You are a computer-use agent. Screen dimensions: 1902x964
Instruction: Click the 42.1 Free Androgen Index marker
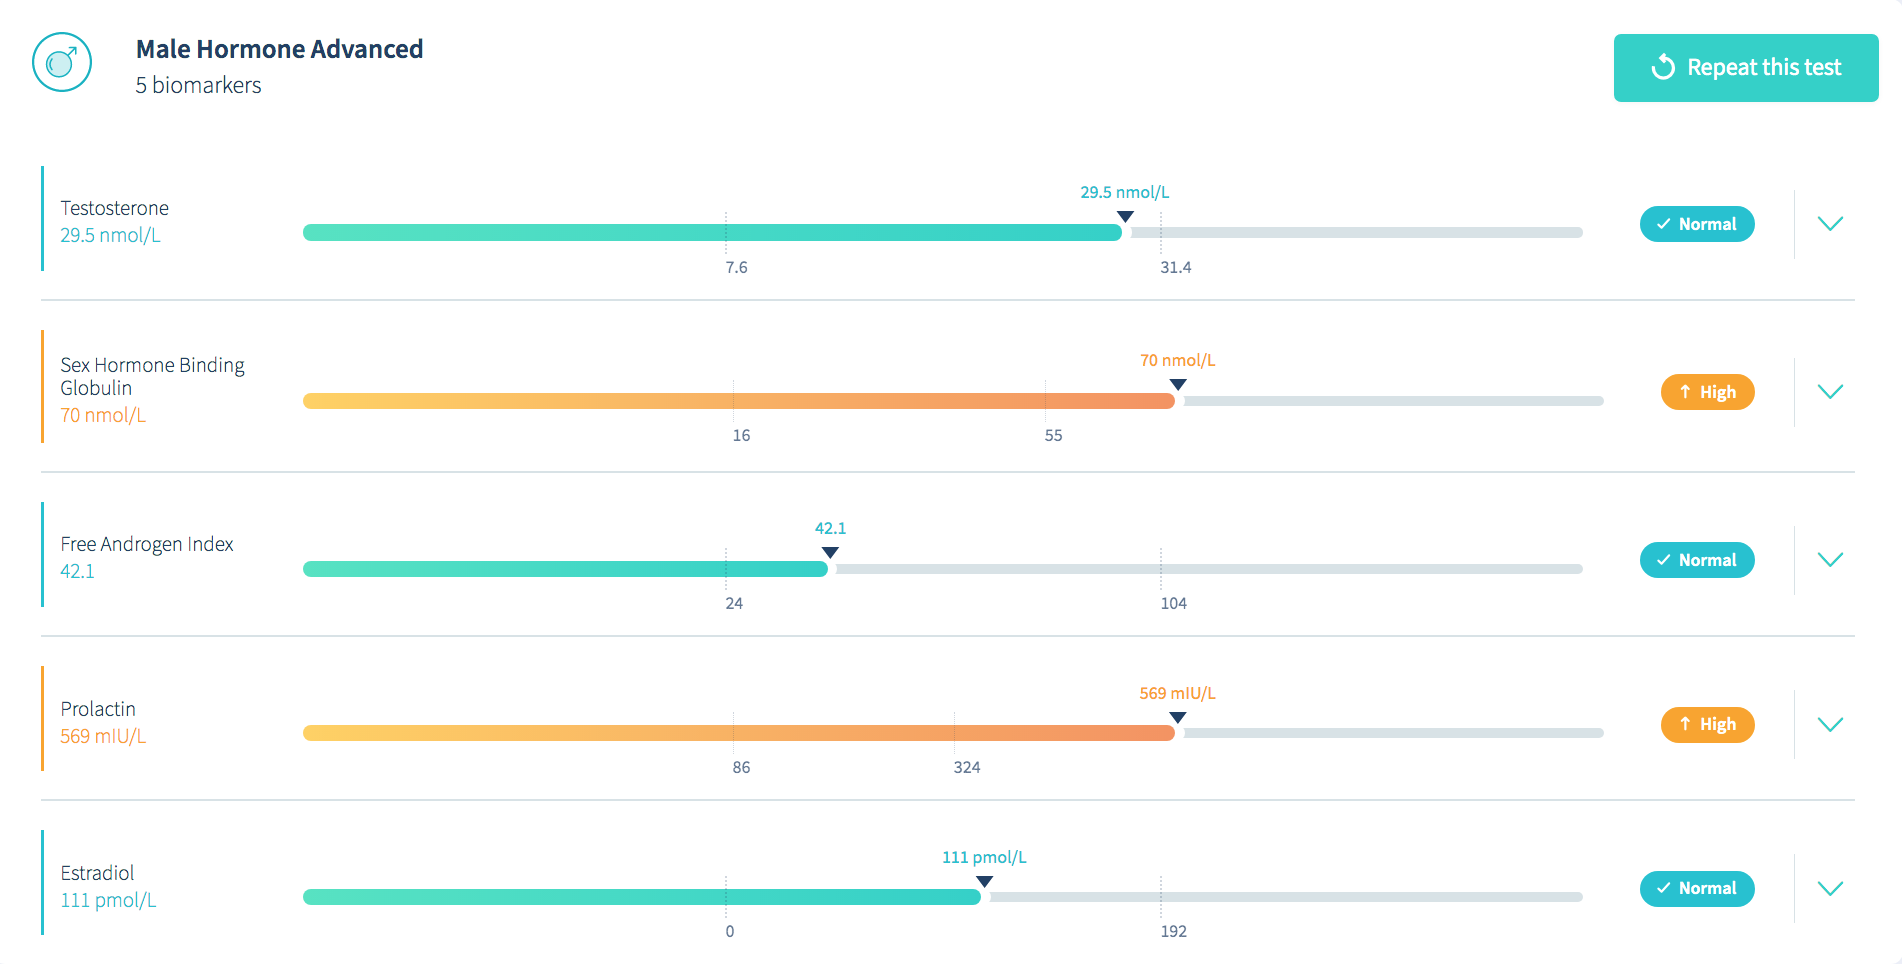point(830,553)
